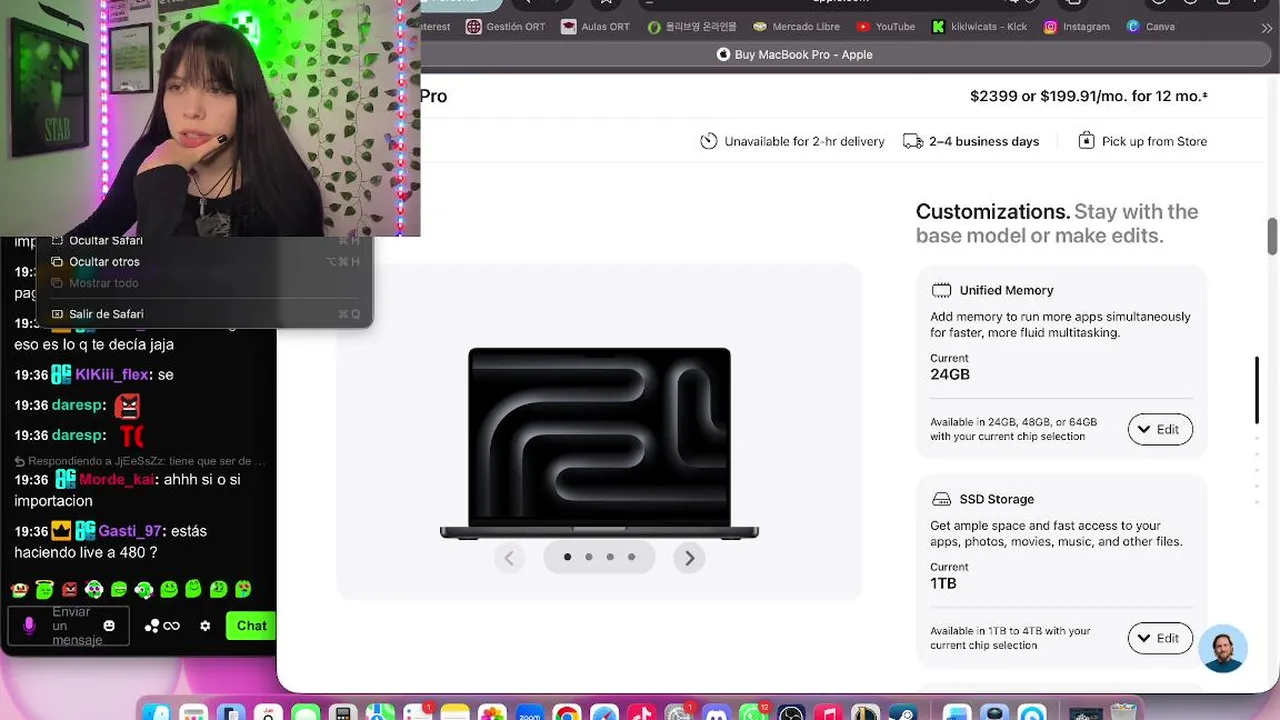Open the emoji picker in chat message box
Image resolution: width=1280 pixels, height=720 pixels.
point(109,626)
